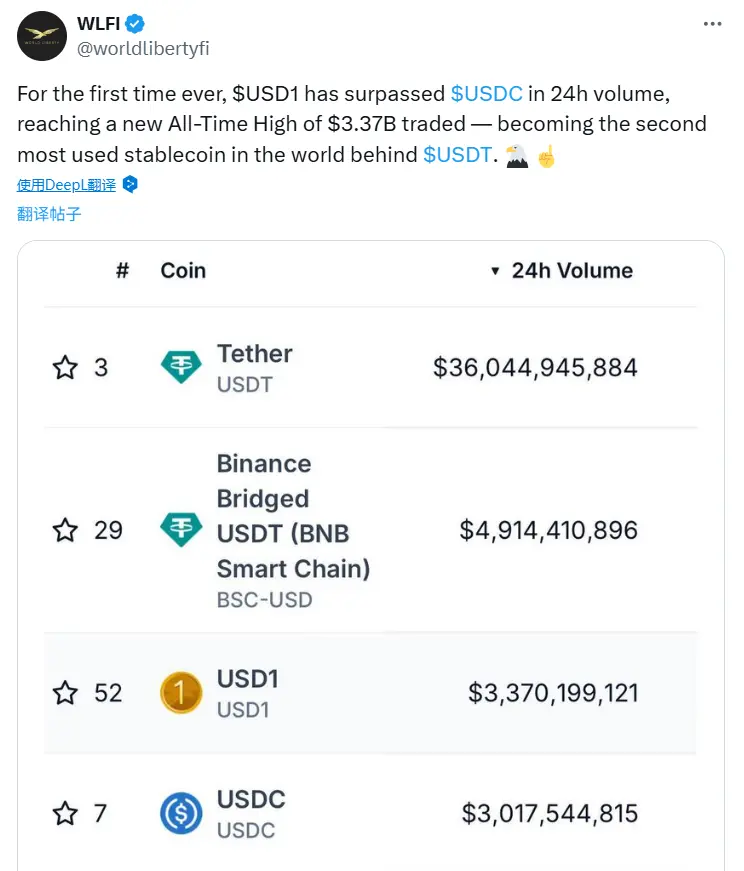This screenshot has width=744, height=871.
Task: Click the Coin column header
Action: (x=183, y=271)
